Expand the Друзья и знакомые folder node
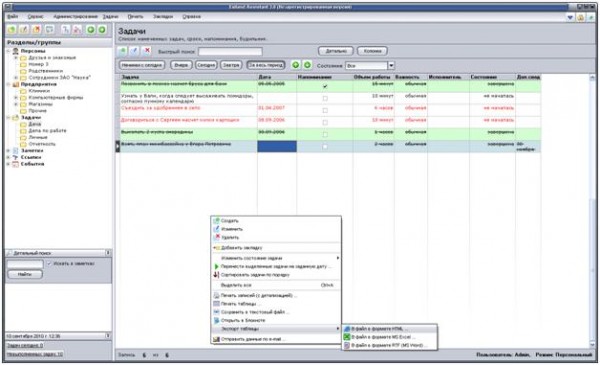 pyautogui.click(x=16, y=58)
